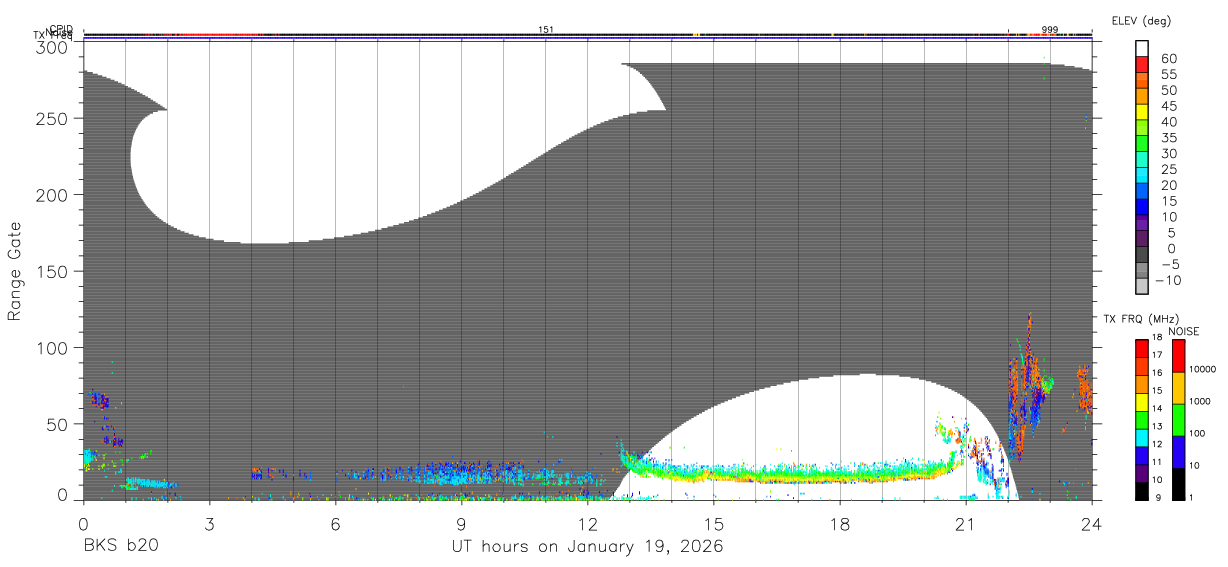
Task: Click the rainbow echo band at 15 UT
Action: coord(713,471)
